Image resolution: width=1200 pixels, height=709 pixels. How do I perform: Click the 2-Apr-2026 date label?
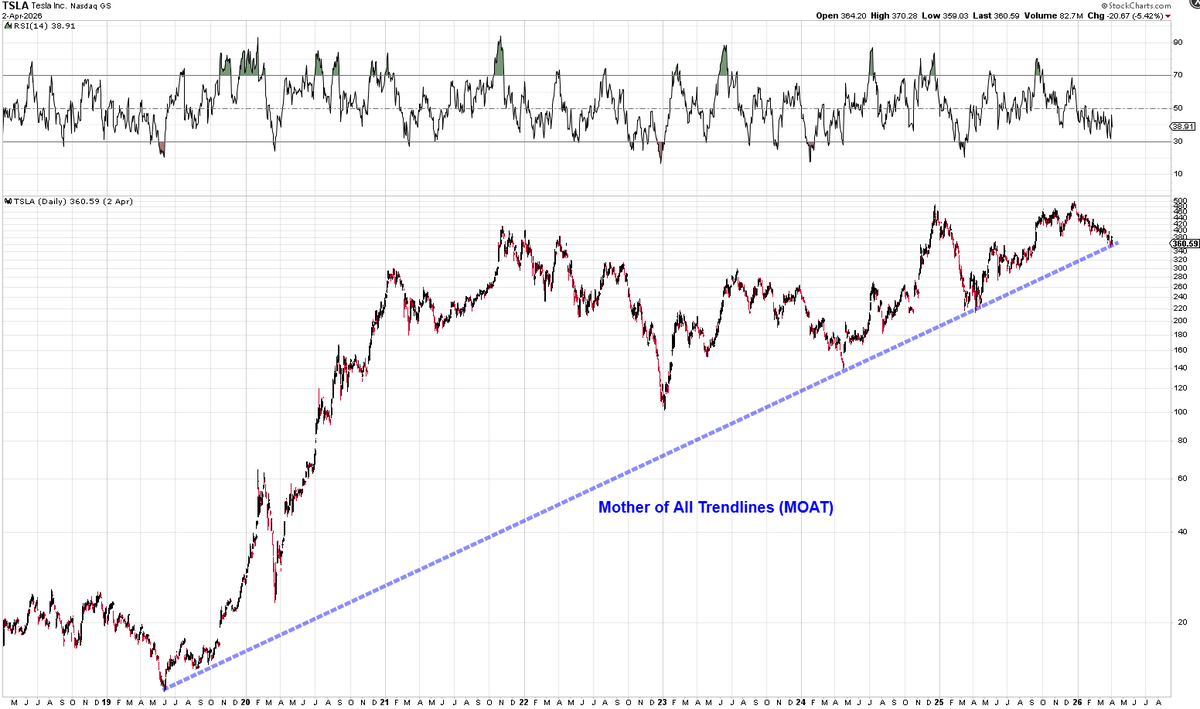click(x=20, y=16)
